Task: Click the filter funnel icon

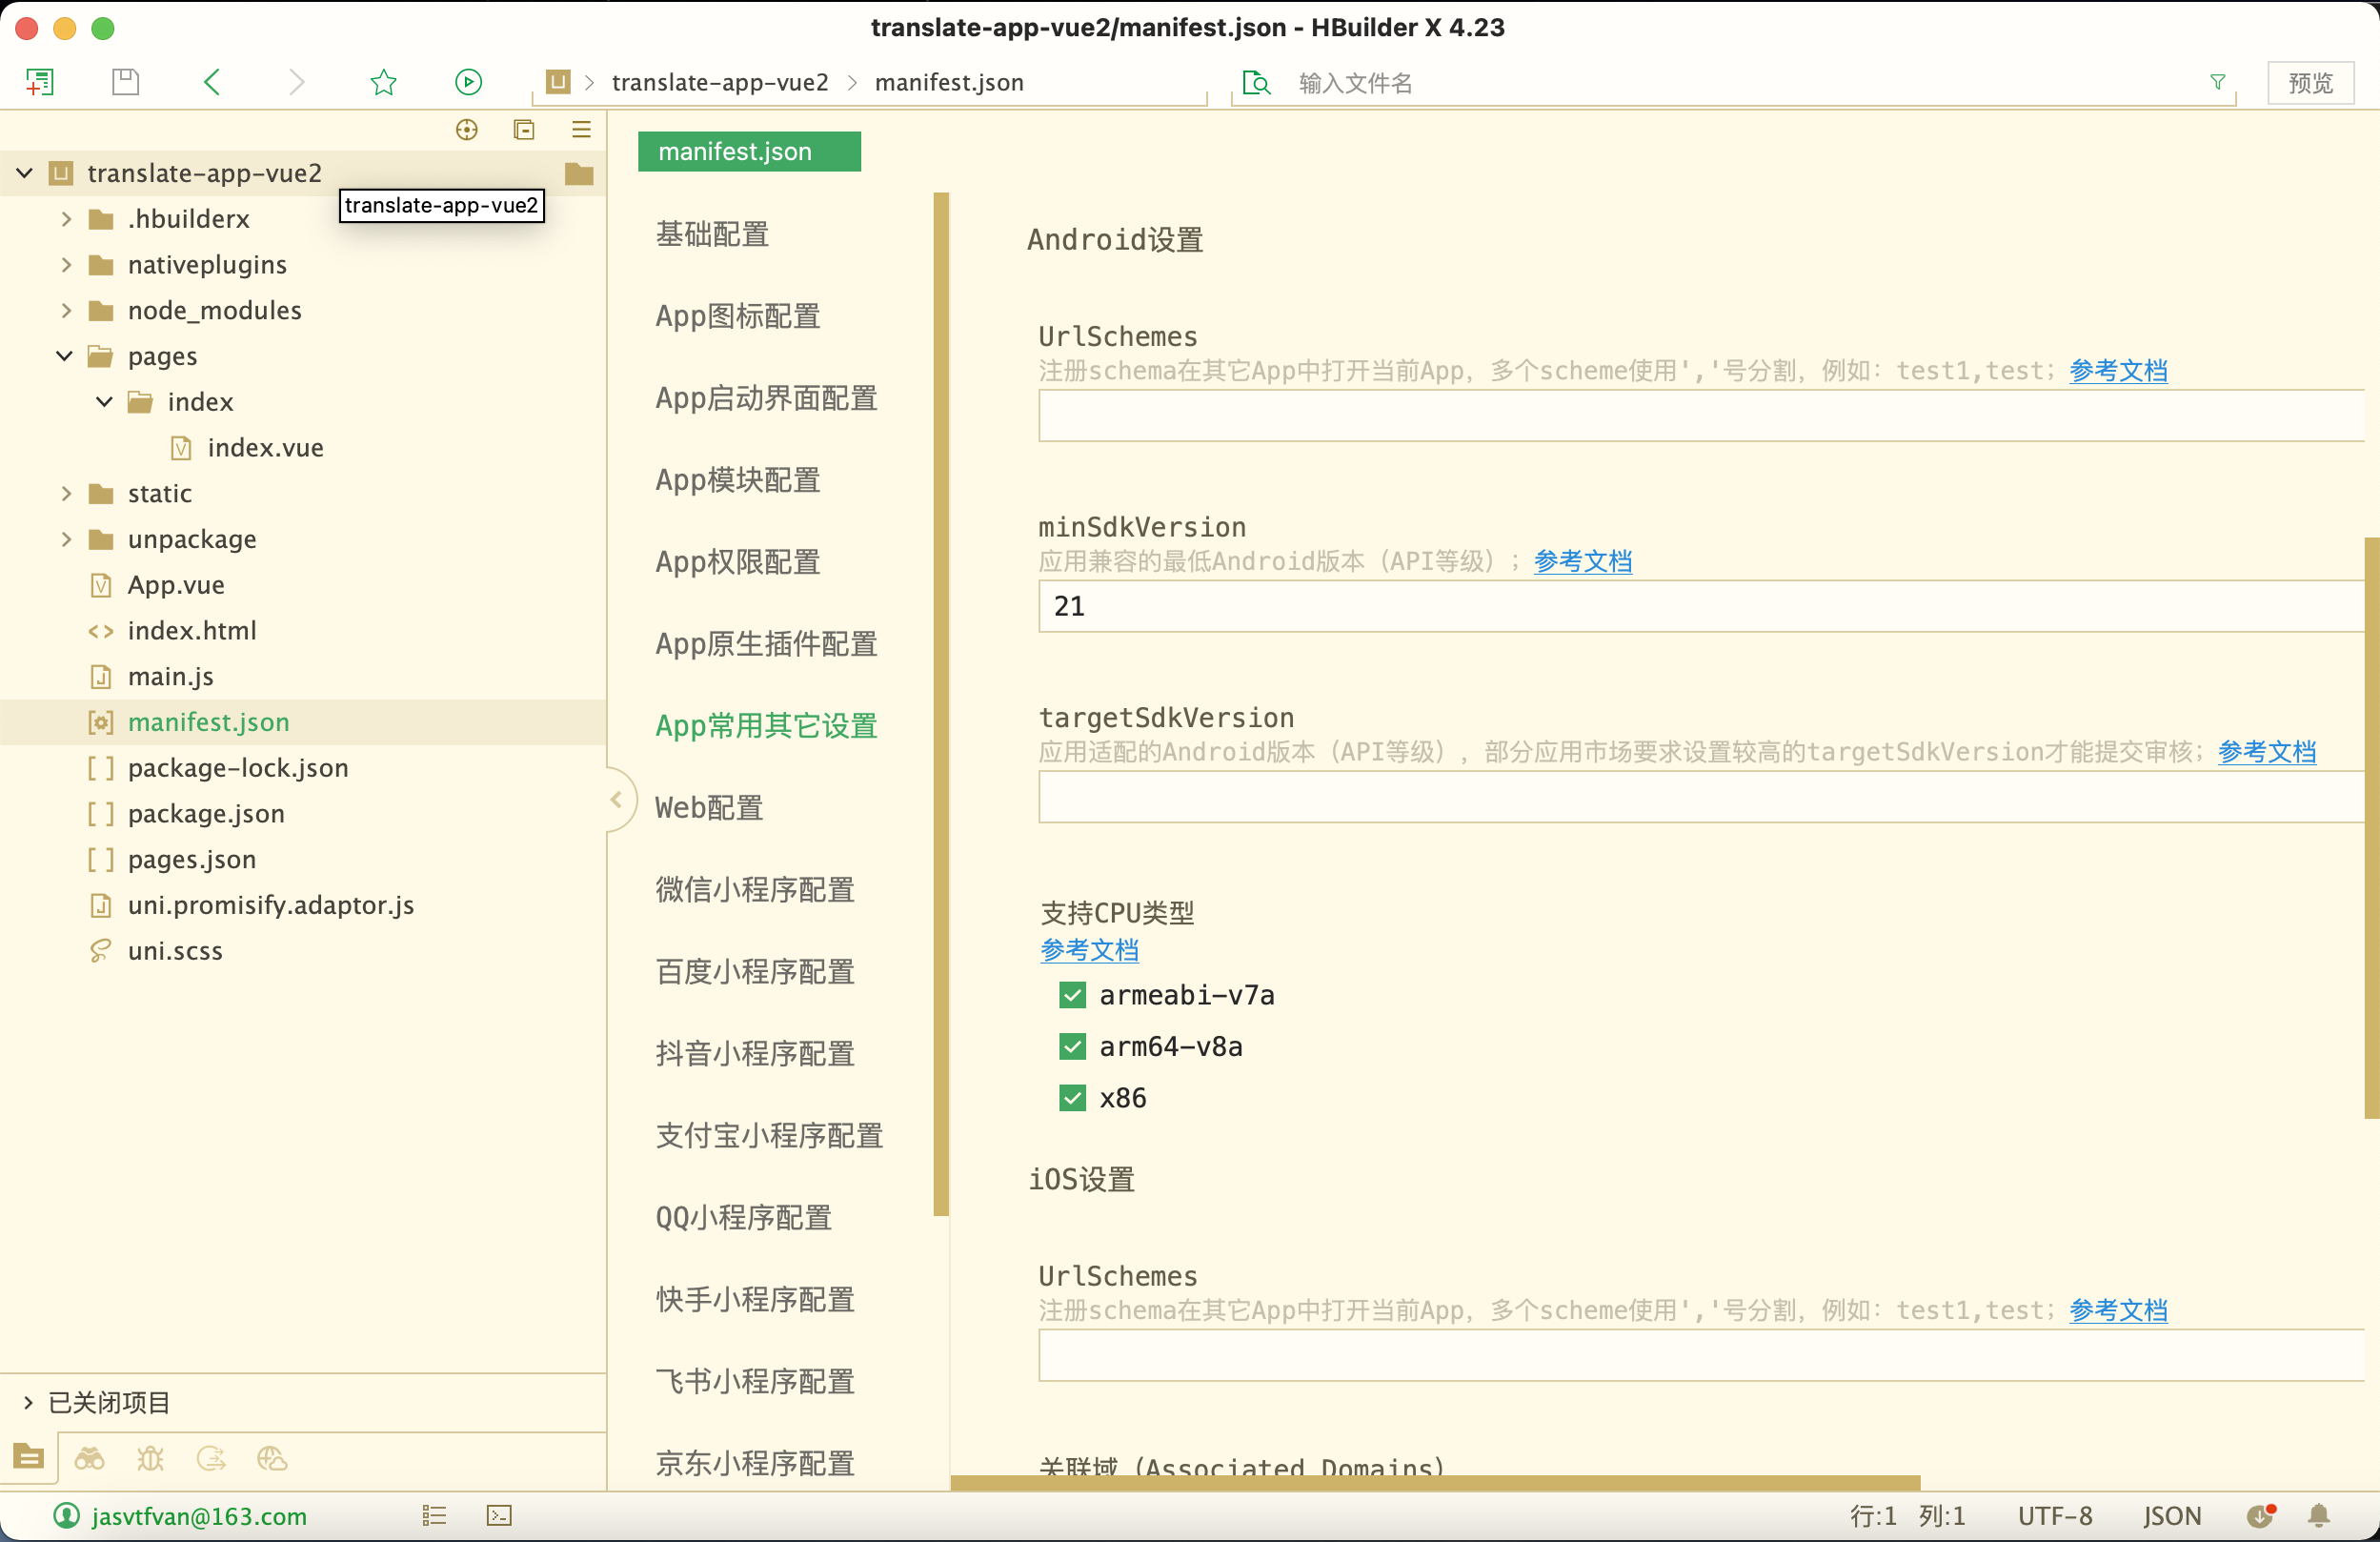Action: (2217, 82)
